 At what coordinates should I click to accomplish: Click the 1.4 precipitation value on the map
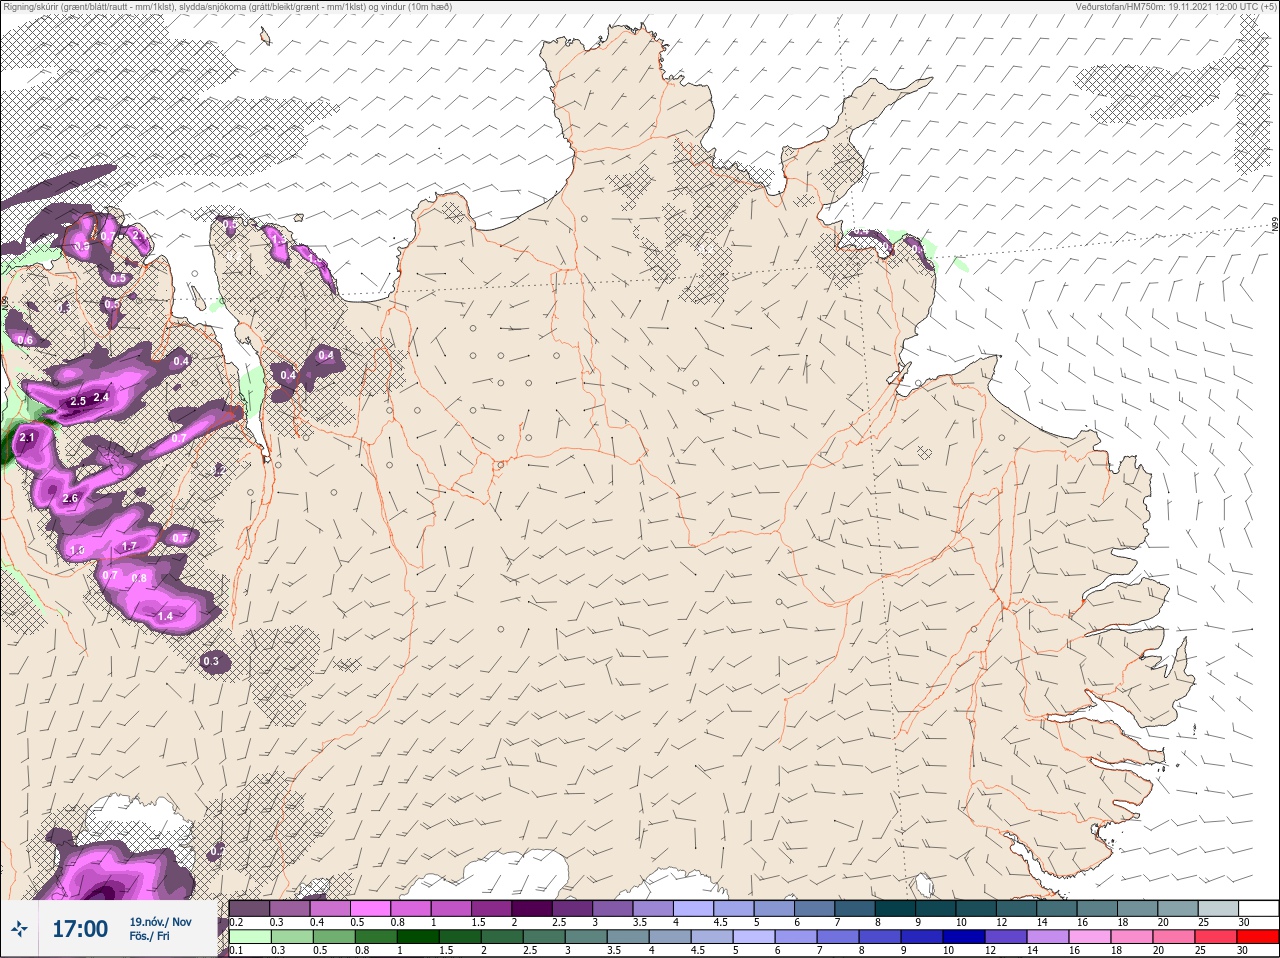[x=165, y=616]
